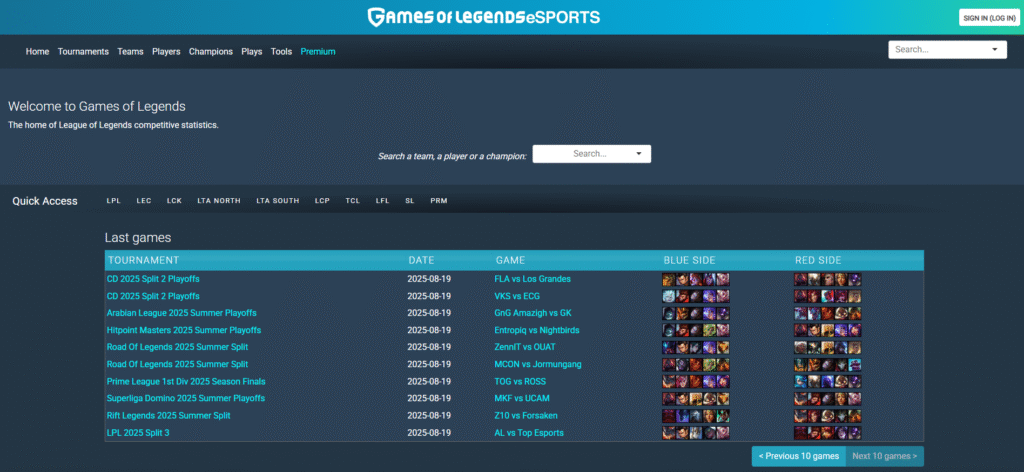The image size is (1024, 472).
Task: Open the Players menu
Action: [x=166, y=52]
